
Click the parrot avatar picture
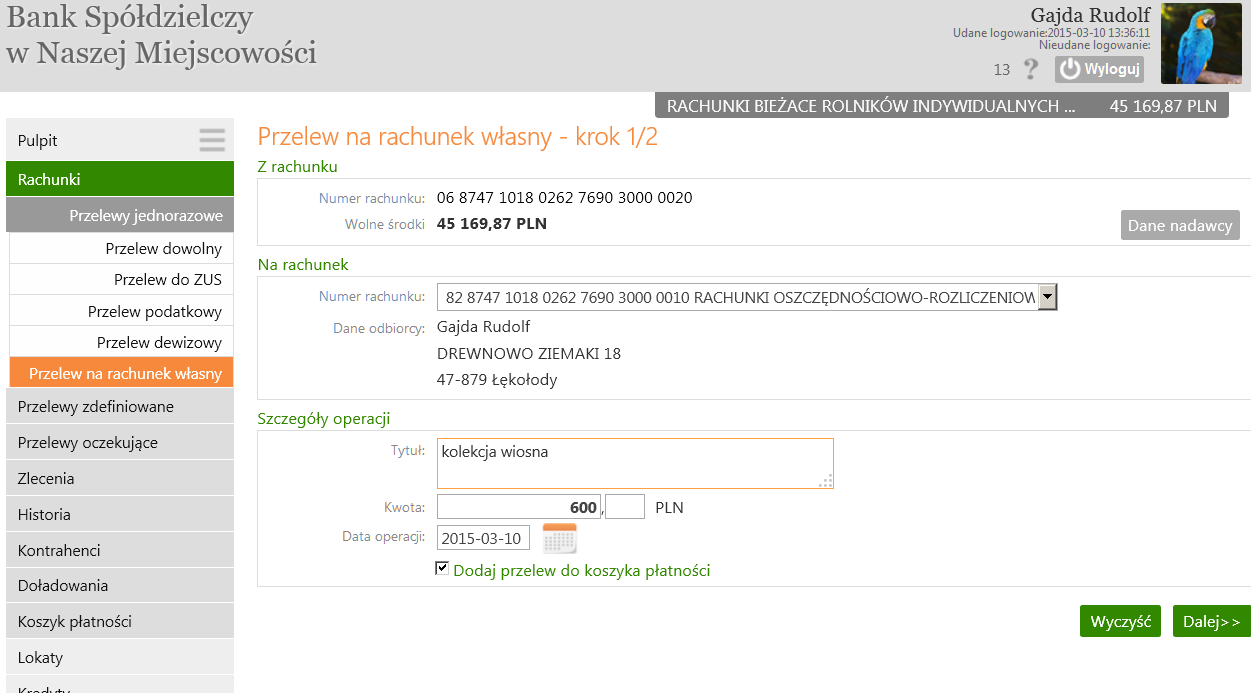(x=1201, y=43)
